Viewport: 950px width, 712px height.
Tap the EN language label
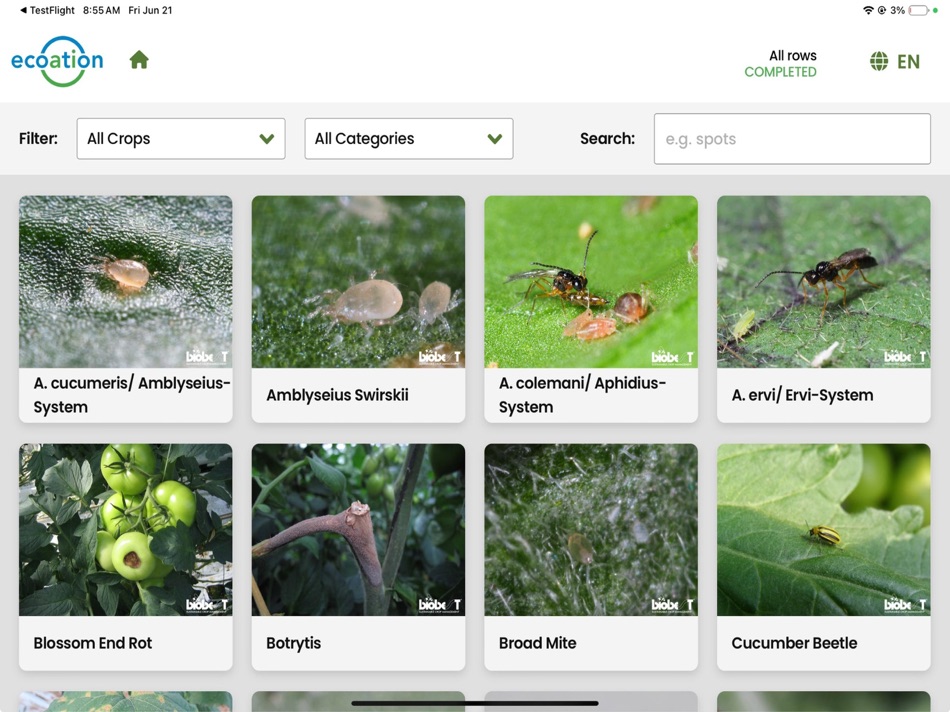point(908,62)
